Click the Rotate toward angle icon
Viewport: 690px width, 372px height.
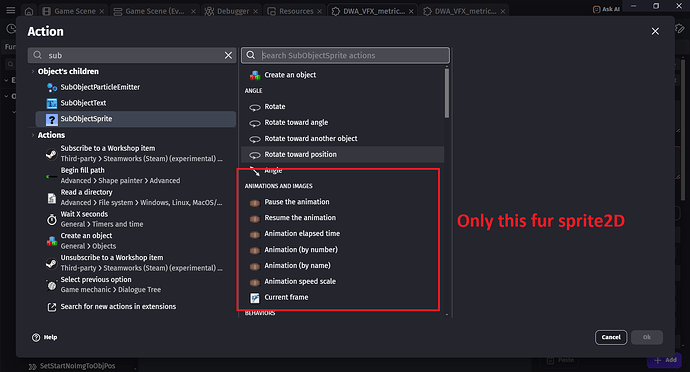tap(255, 123)
